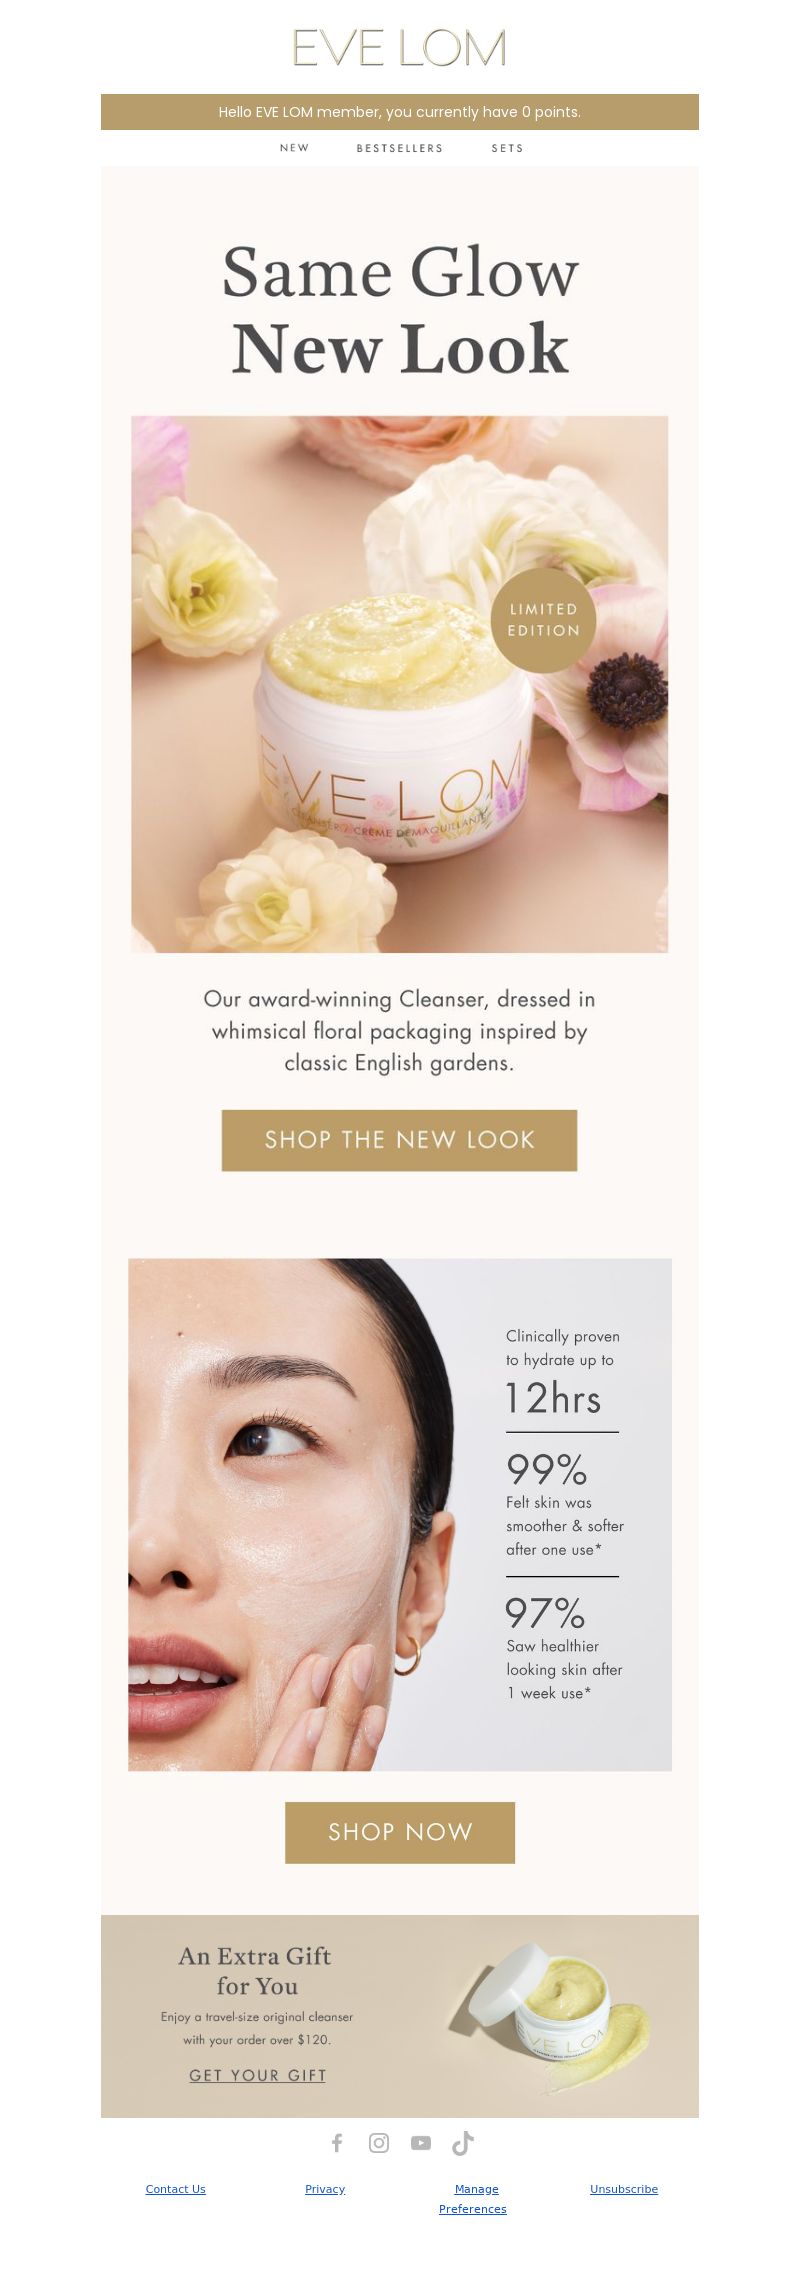
Task: Click the member points gold banner
Action: tap(400, 112)
